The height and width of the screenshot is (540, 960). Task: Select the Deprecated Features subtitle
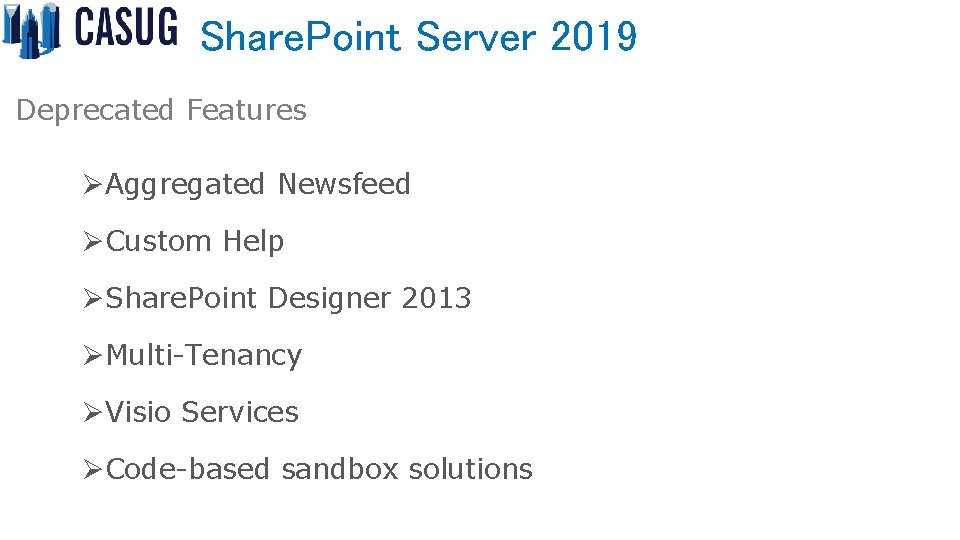tap(161, 111)
